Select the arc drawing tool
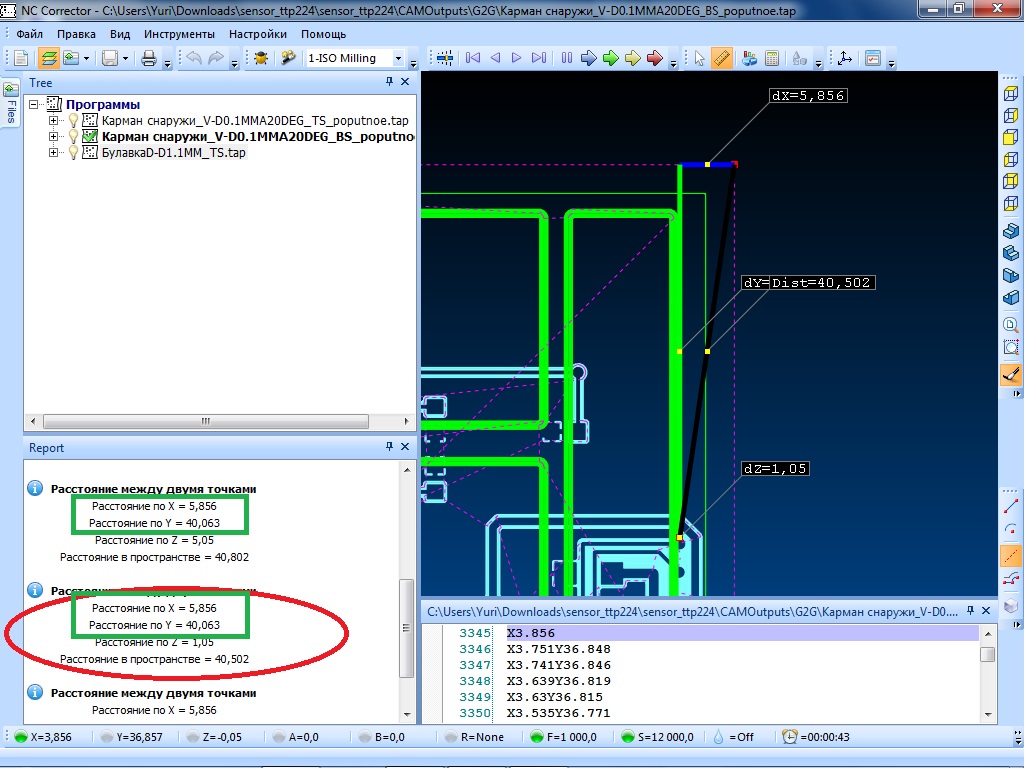This screenshot has height=774, width=1032. pyautogui.click(x=1011, y=530)
